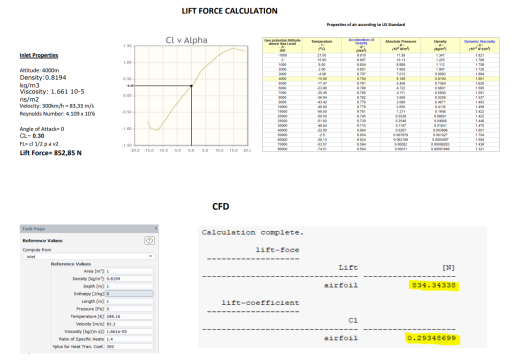This screenshot has height=364, width=516.
Task: Click the 'Absolute Pressure' column header
Action: [401, 45]
